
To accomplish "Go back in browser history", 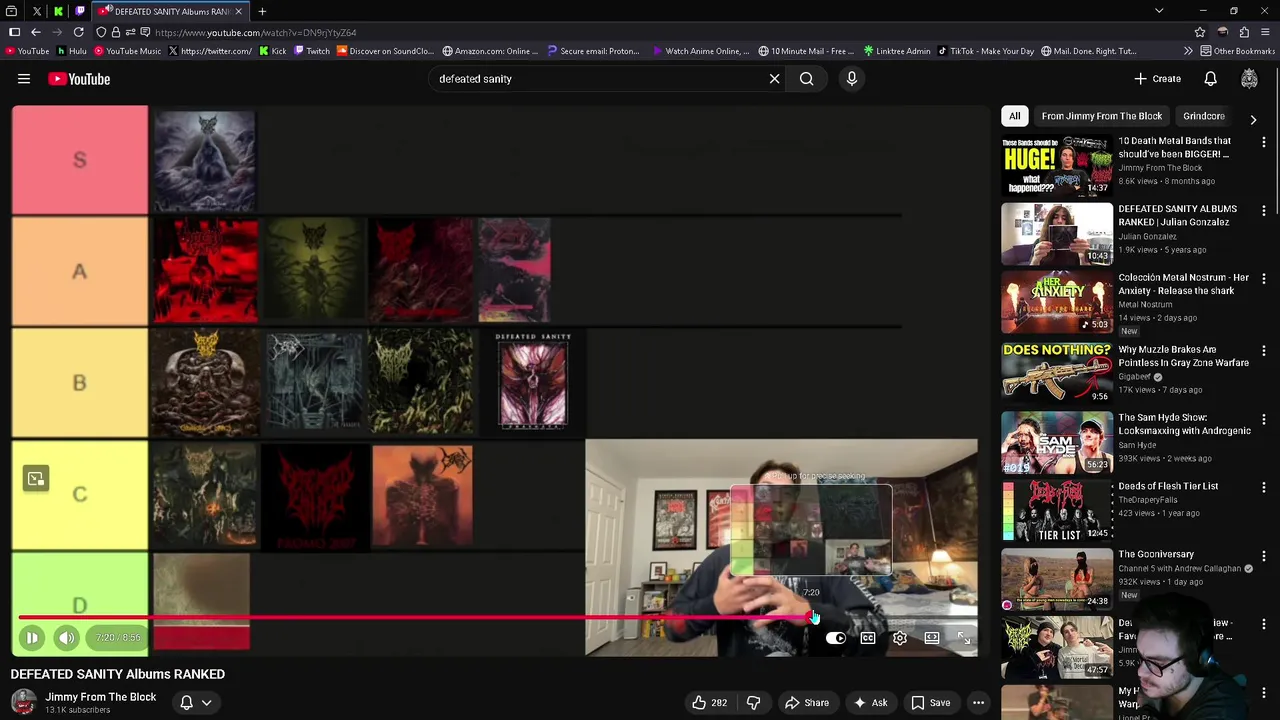I will [x=36, y=32].
